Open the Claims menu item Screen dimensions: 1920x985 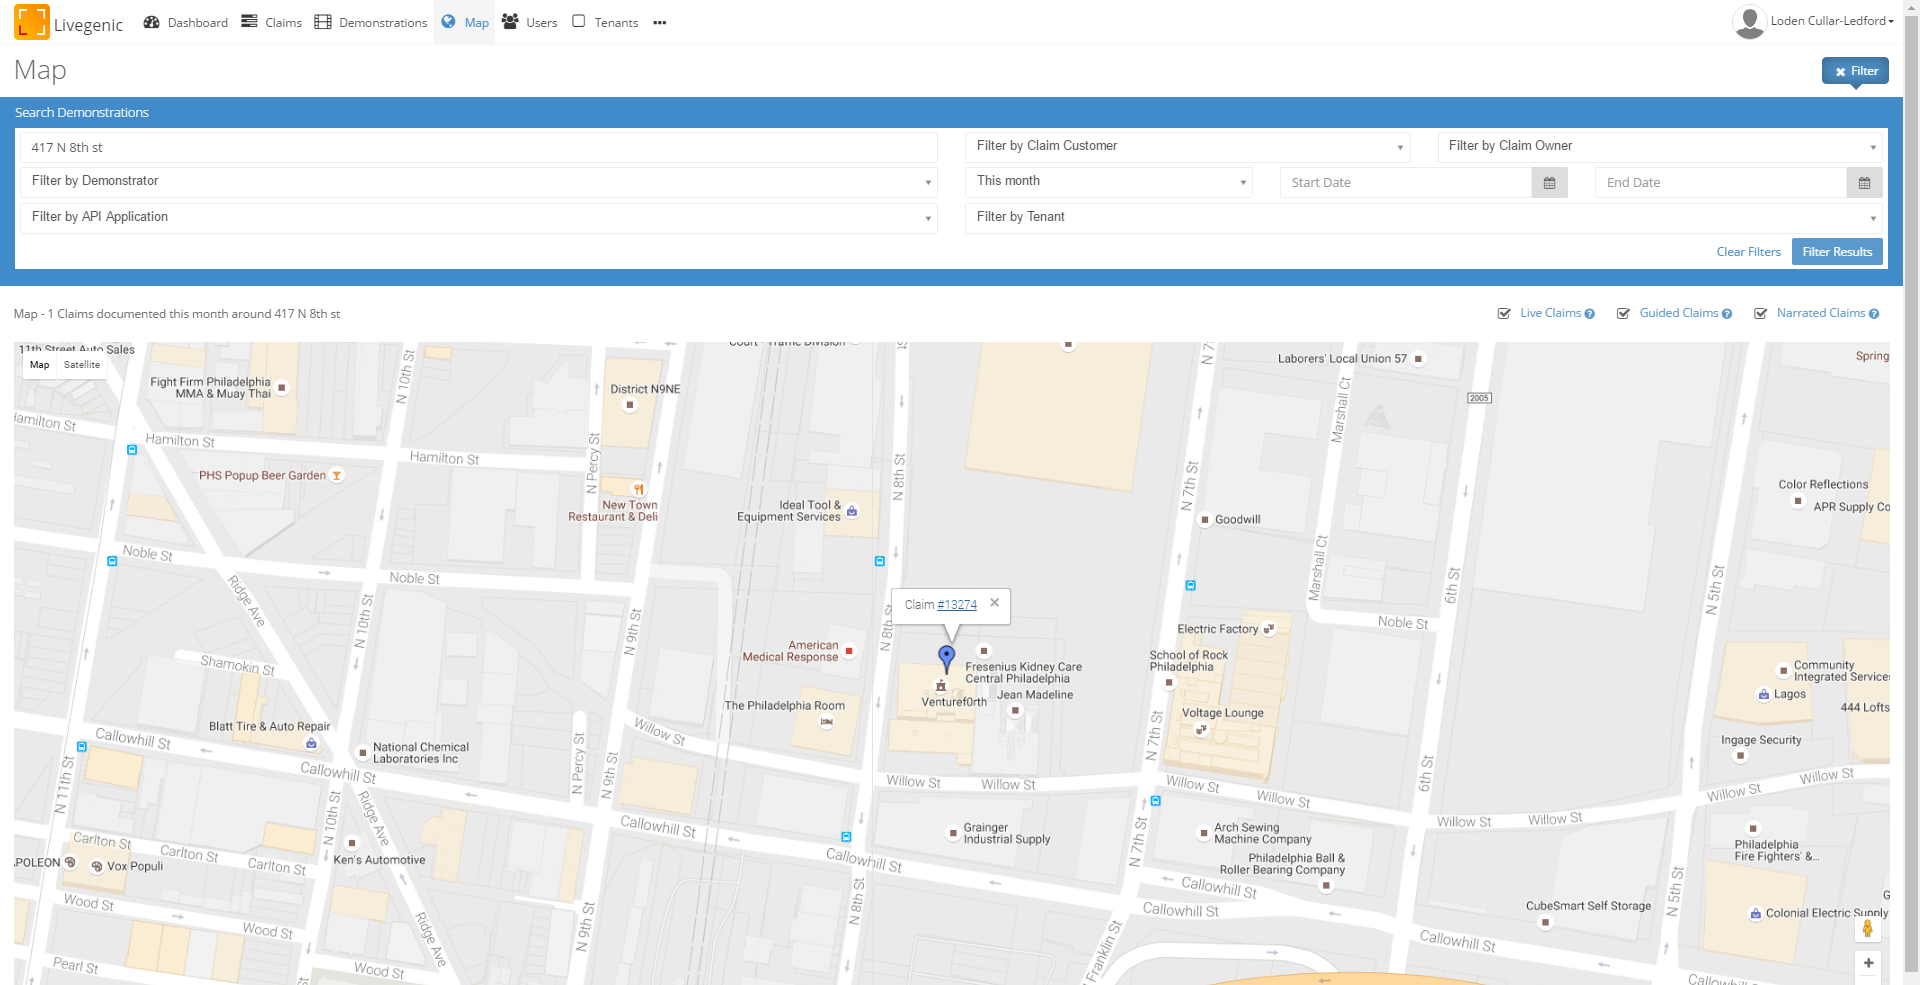[272, 22]
